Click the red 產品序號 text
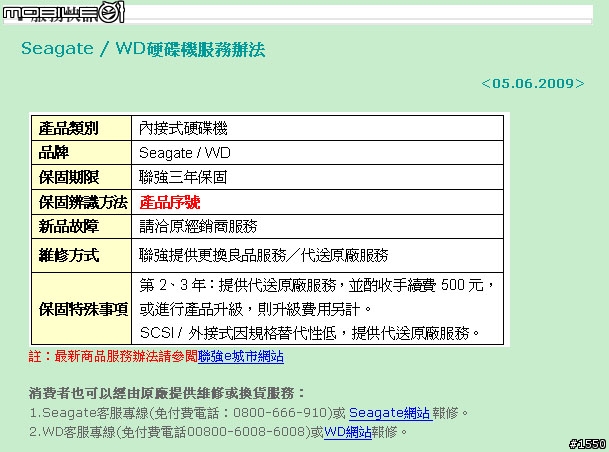This screenshot has height=452, width=609. [170, 202]
